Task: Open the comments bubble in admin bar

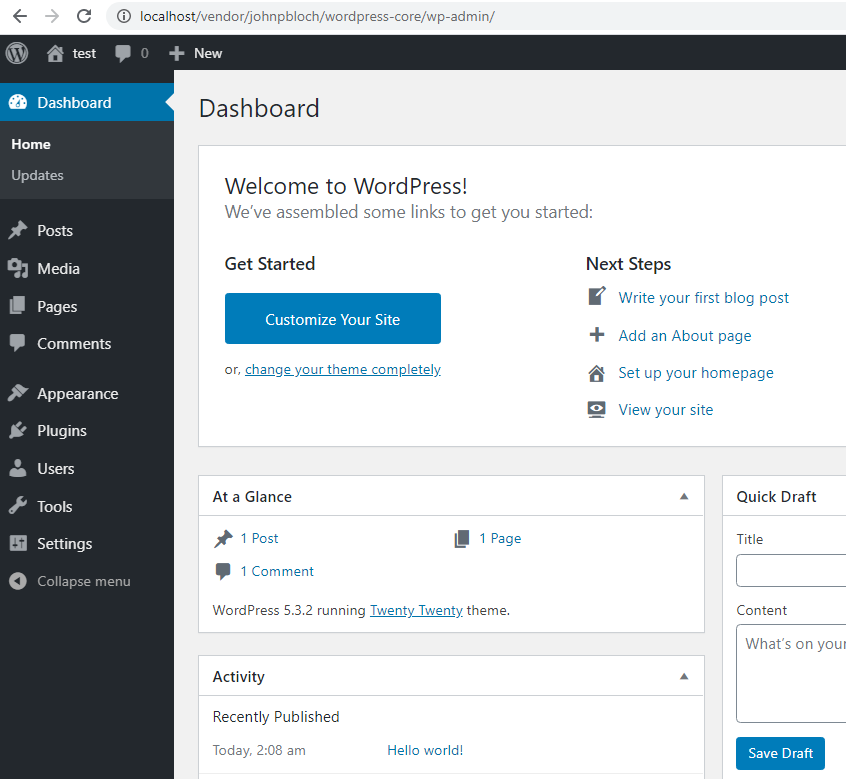Action: 131,53
